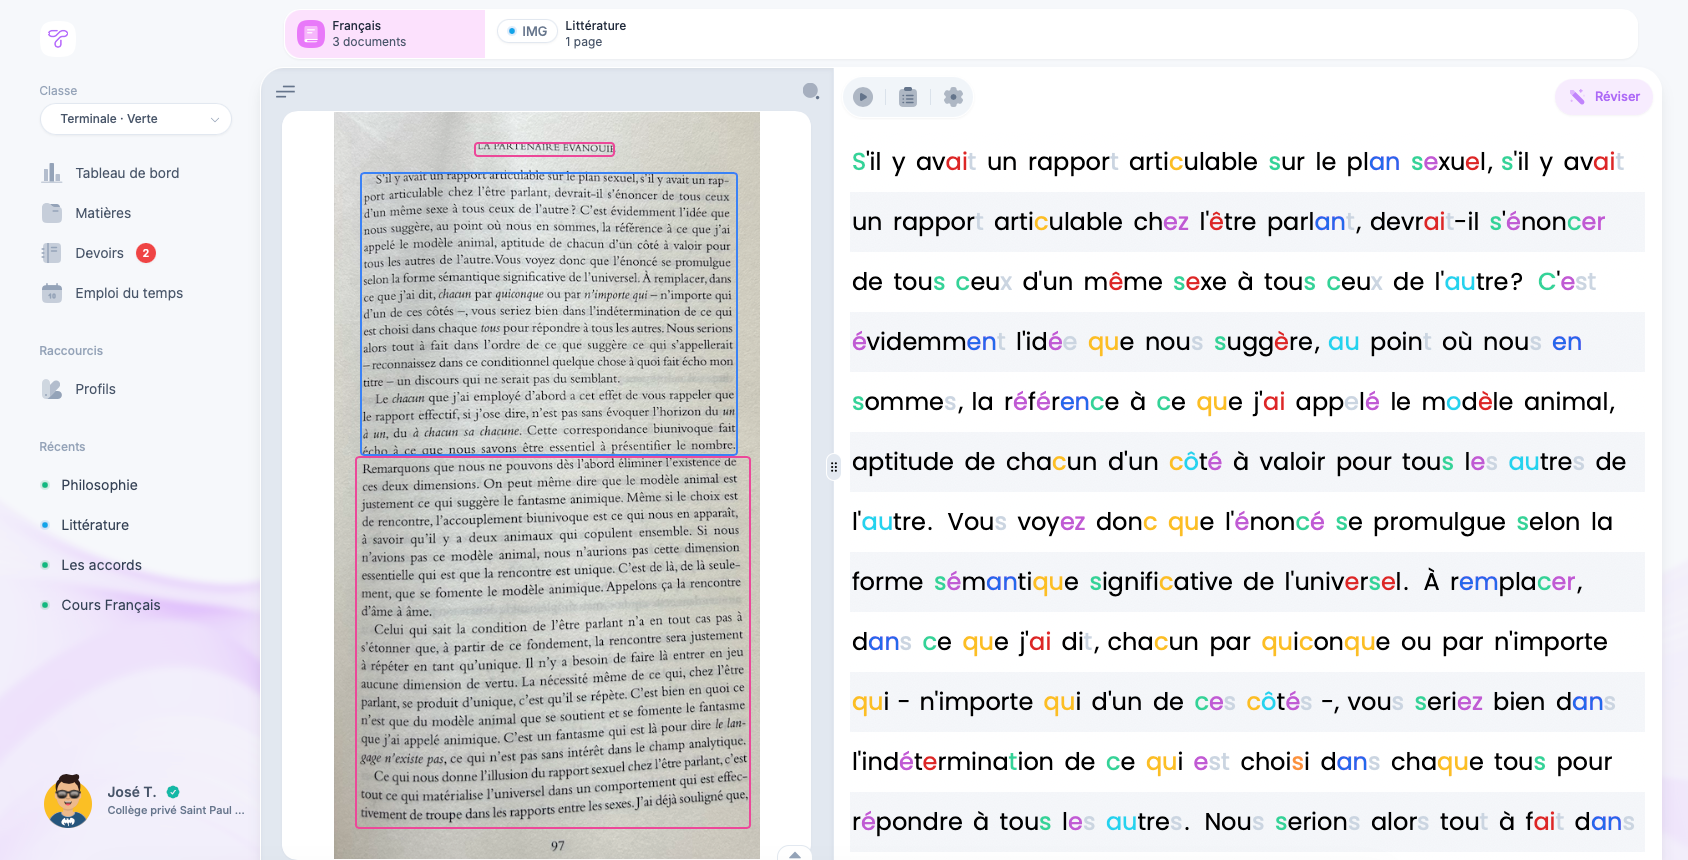Click the Classe label
The height and width of the screenshot is (860, 1688).
coord(58,91)
